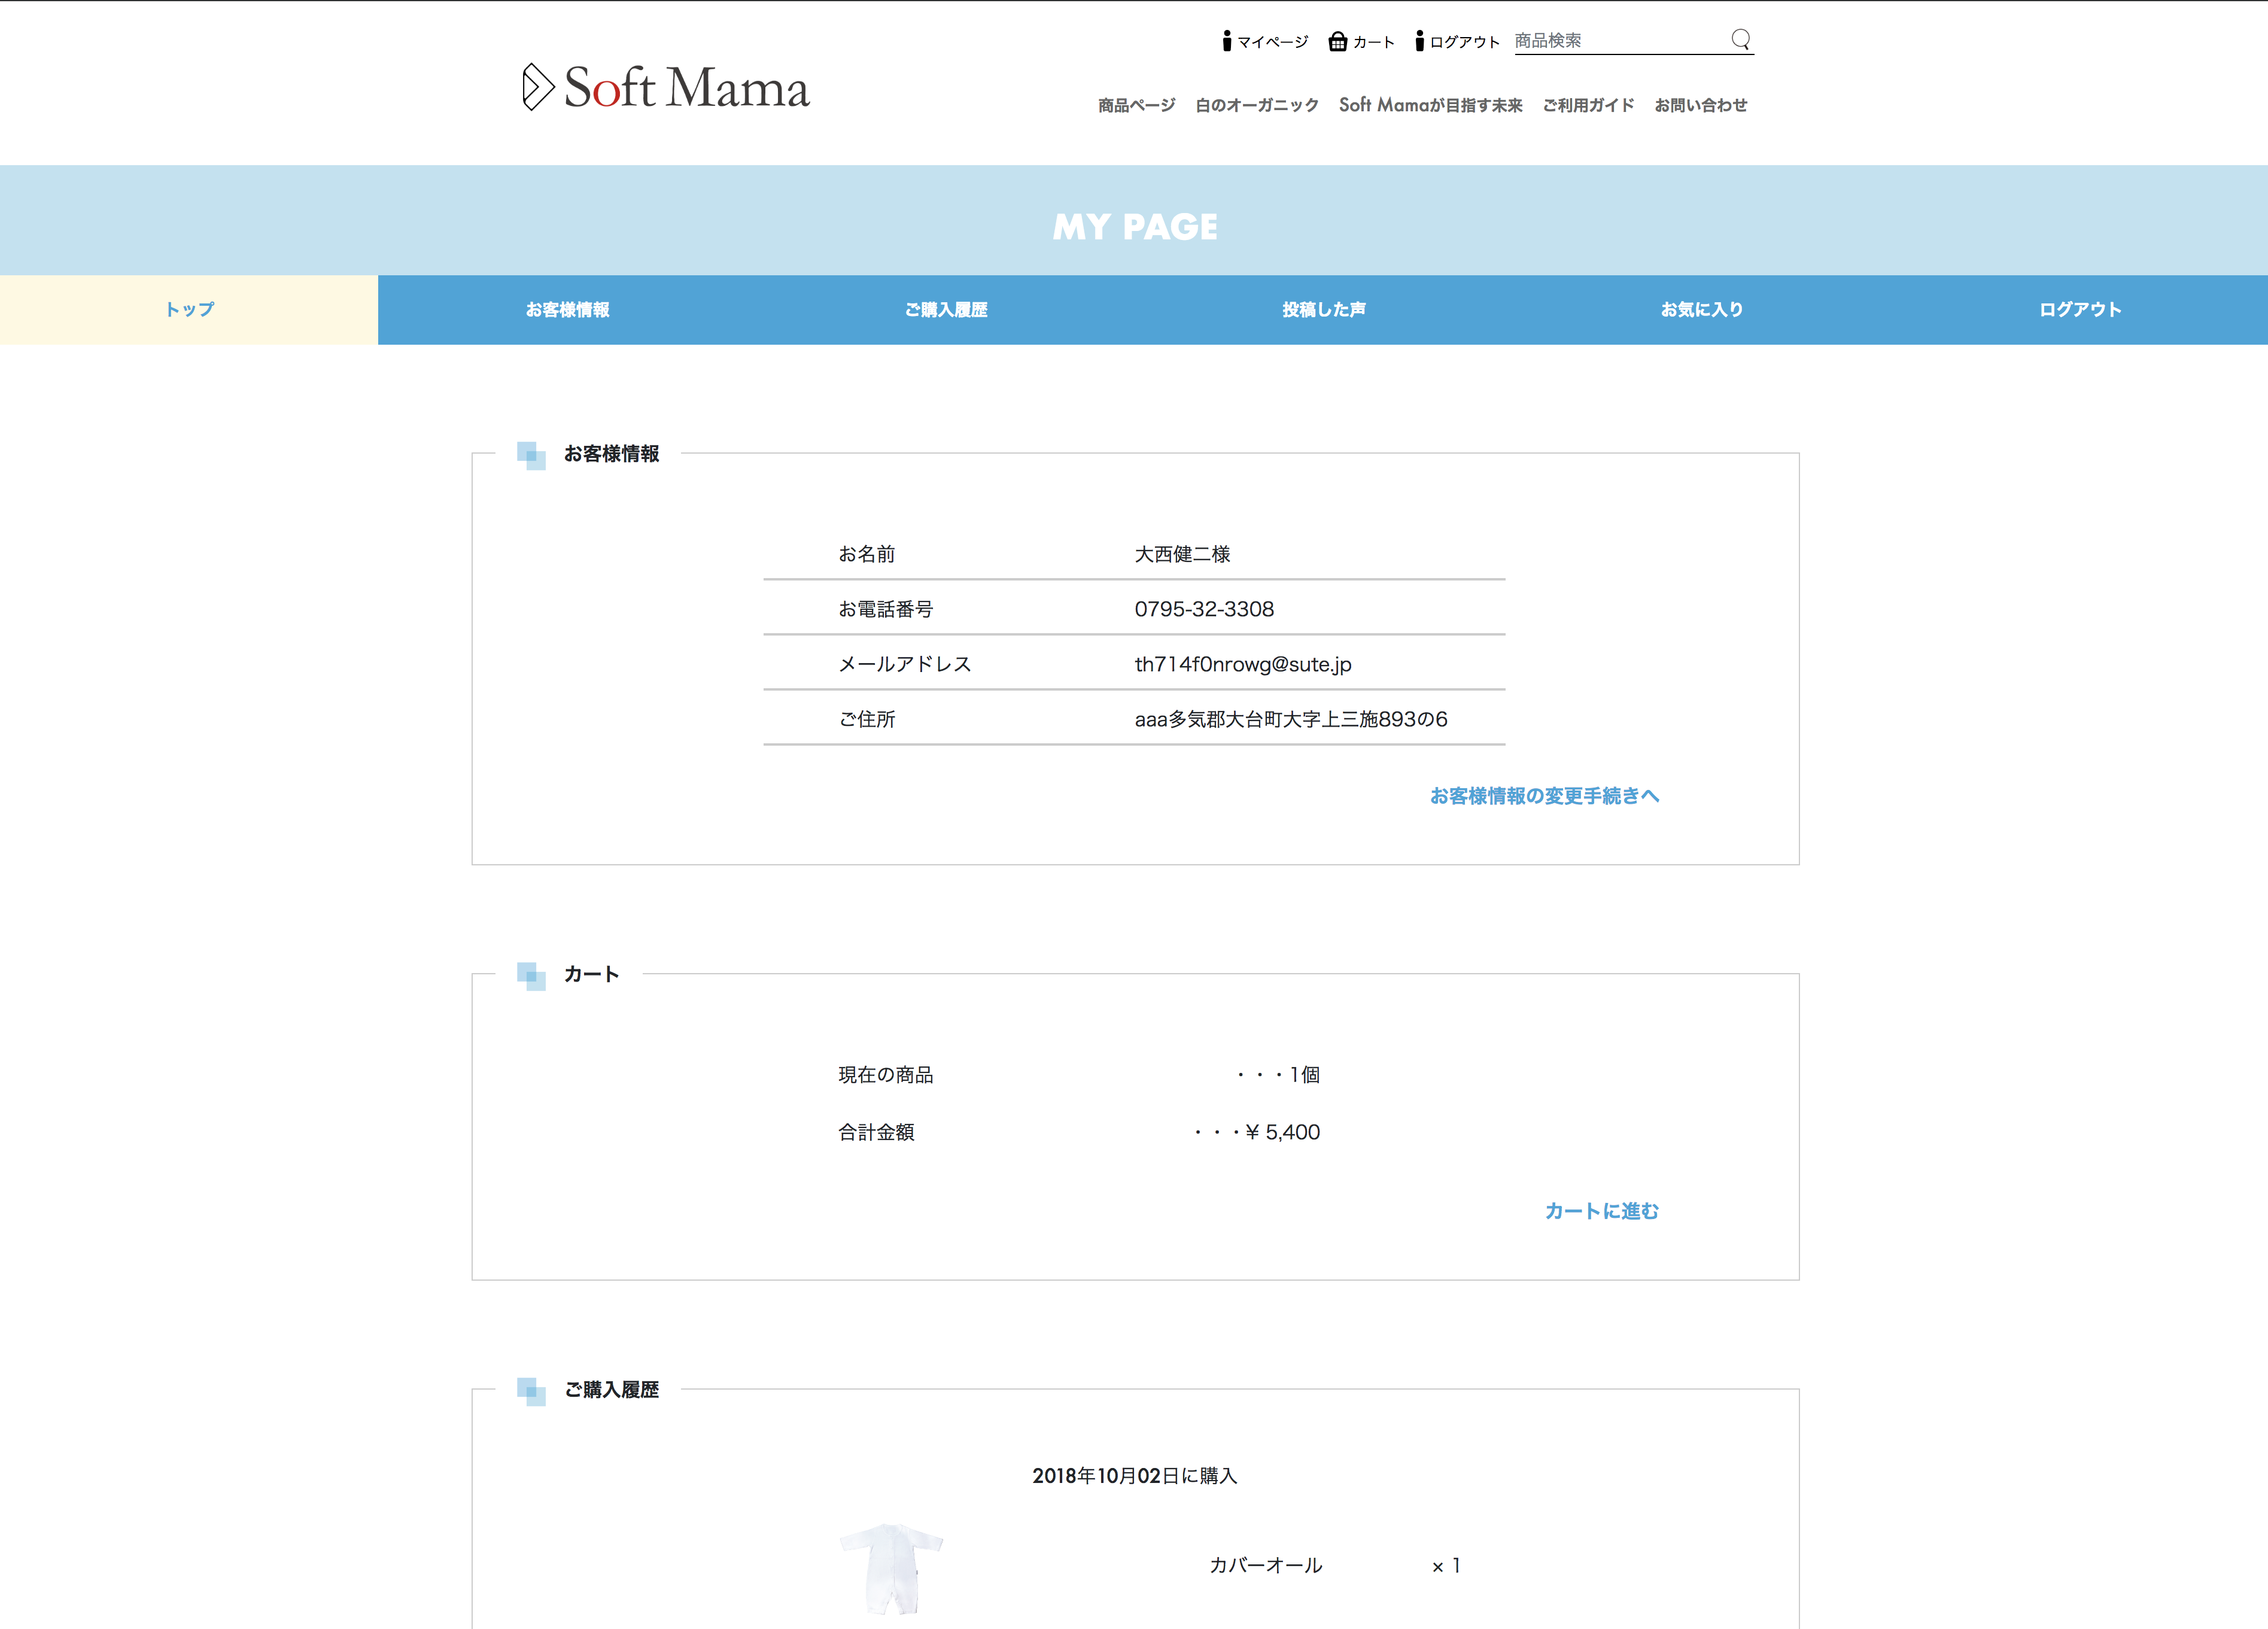
Task: Click phone number 0795-32-3308
Action: tap(1204, 609)
